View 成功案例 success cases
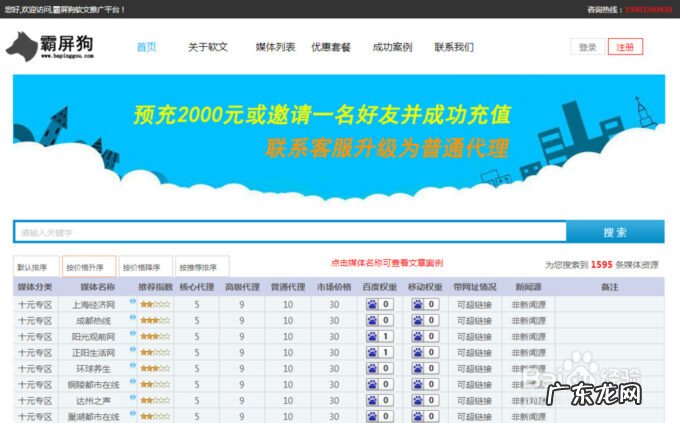This screenshot has height=423, width=680. pyautogui.click(x=392, y=47)
